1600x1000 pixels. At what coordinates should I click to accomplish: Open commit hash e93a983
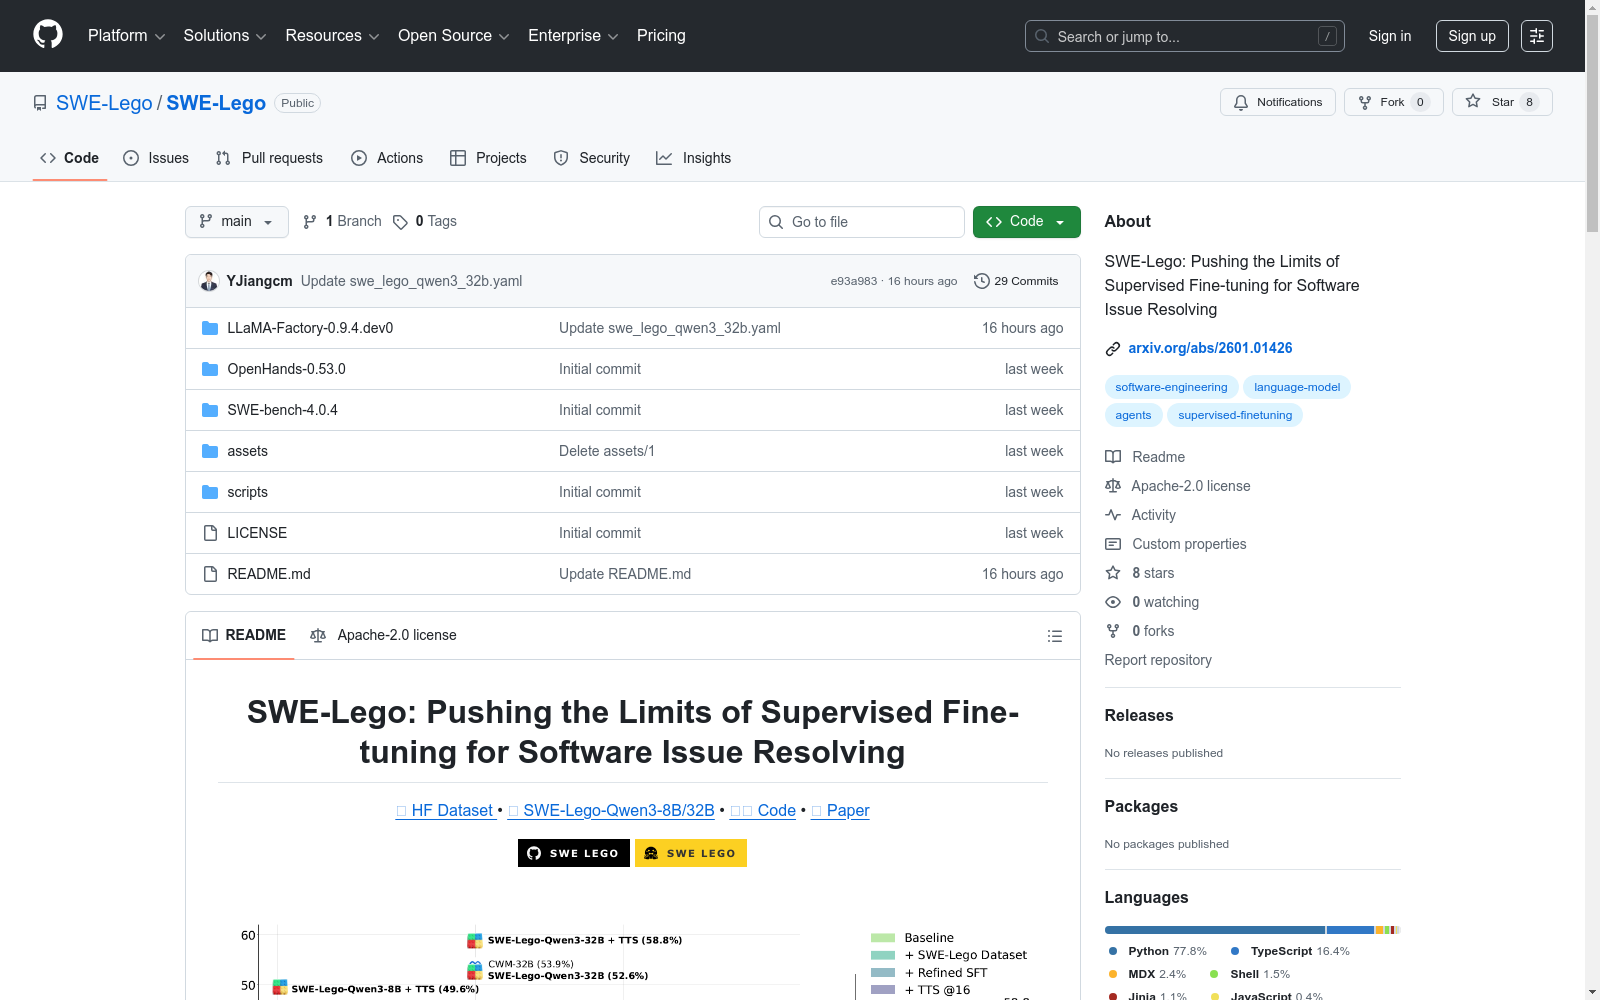pyautogui.click(x=854, y=281)
